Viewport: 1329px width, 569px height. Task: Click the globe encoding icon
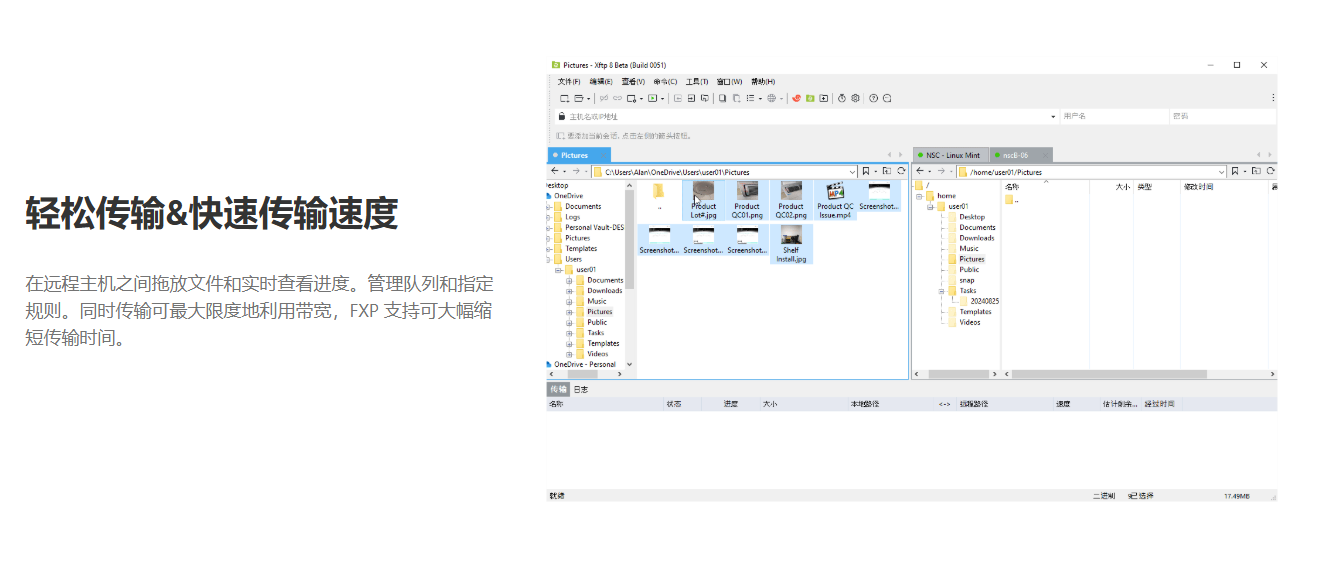771,98
